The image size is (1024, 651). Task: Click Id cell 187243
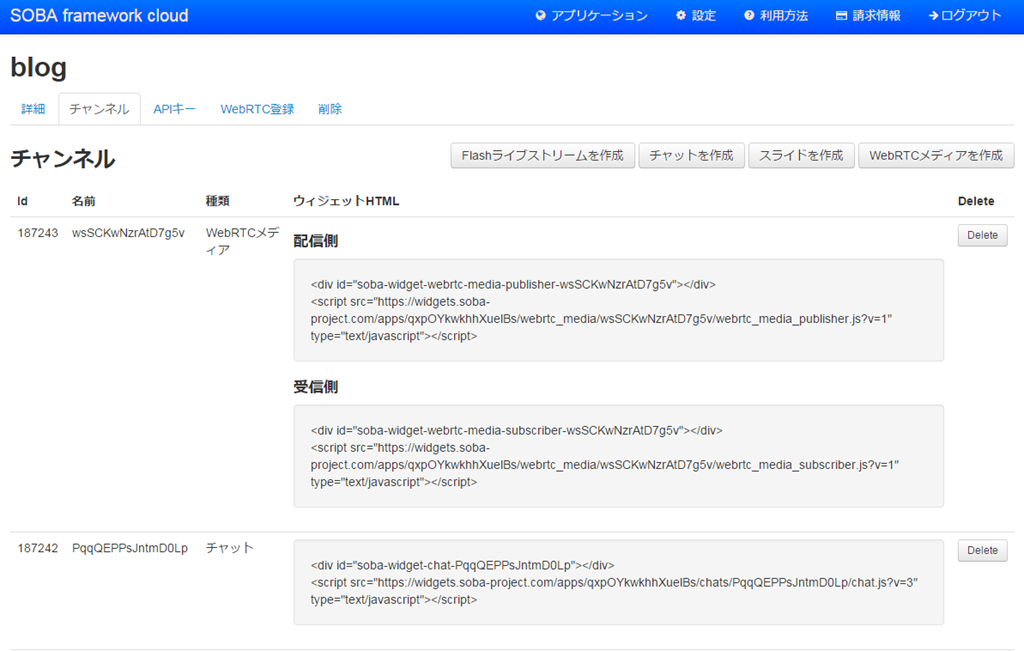38,233
